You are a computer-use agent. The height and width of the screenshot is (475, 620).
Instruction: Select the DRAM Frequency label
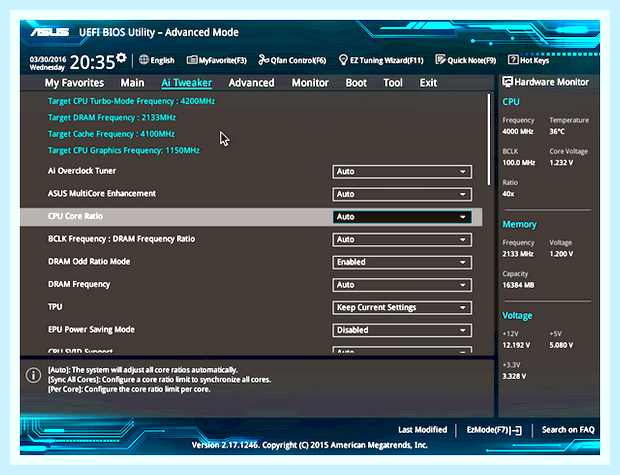pyautogui.click(x=79, y=284)
